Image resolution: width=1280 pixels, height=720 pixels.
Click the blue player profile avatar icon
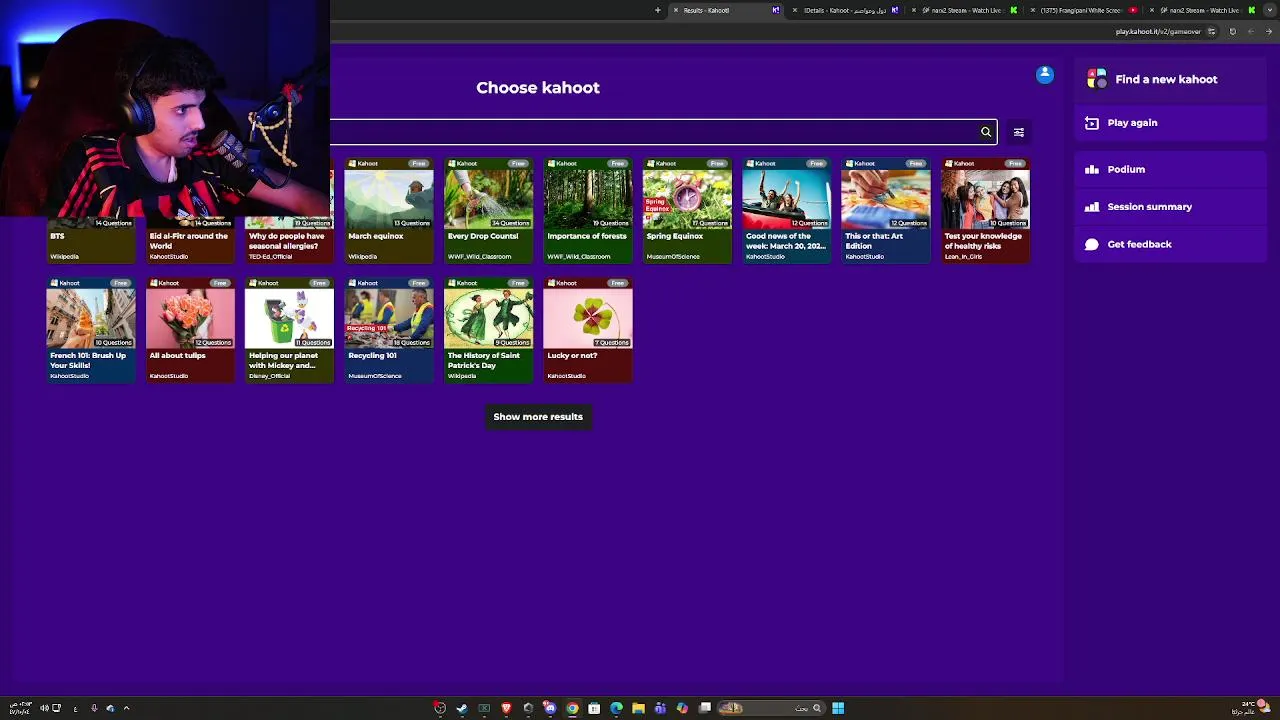(1045, 75)
